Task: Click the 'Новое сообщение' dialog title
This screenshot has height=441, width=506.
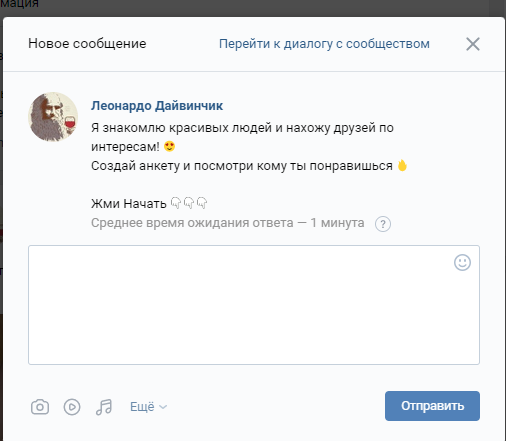Action: point(87,44)
